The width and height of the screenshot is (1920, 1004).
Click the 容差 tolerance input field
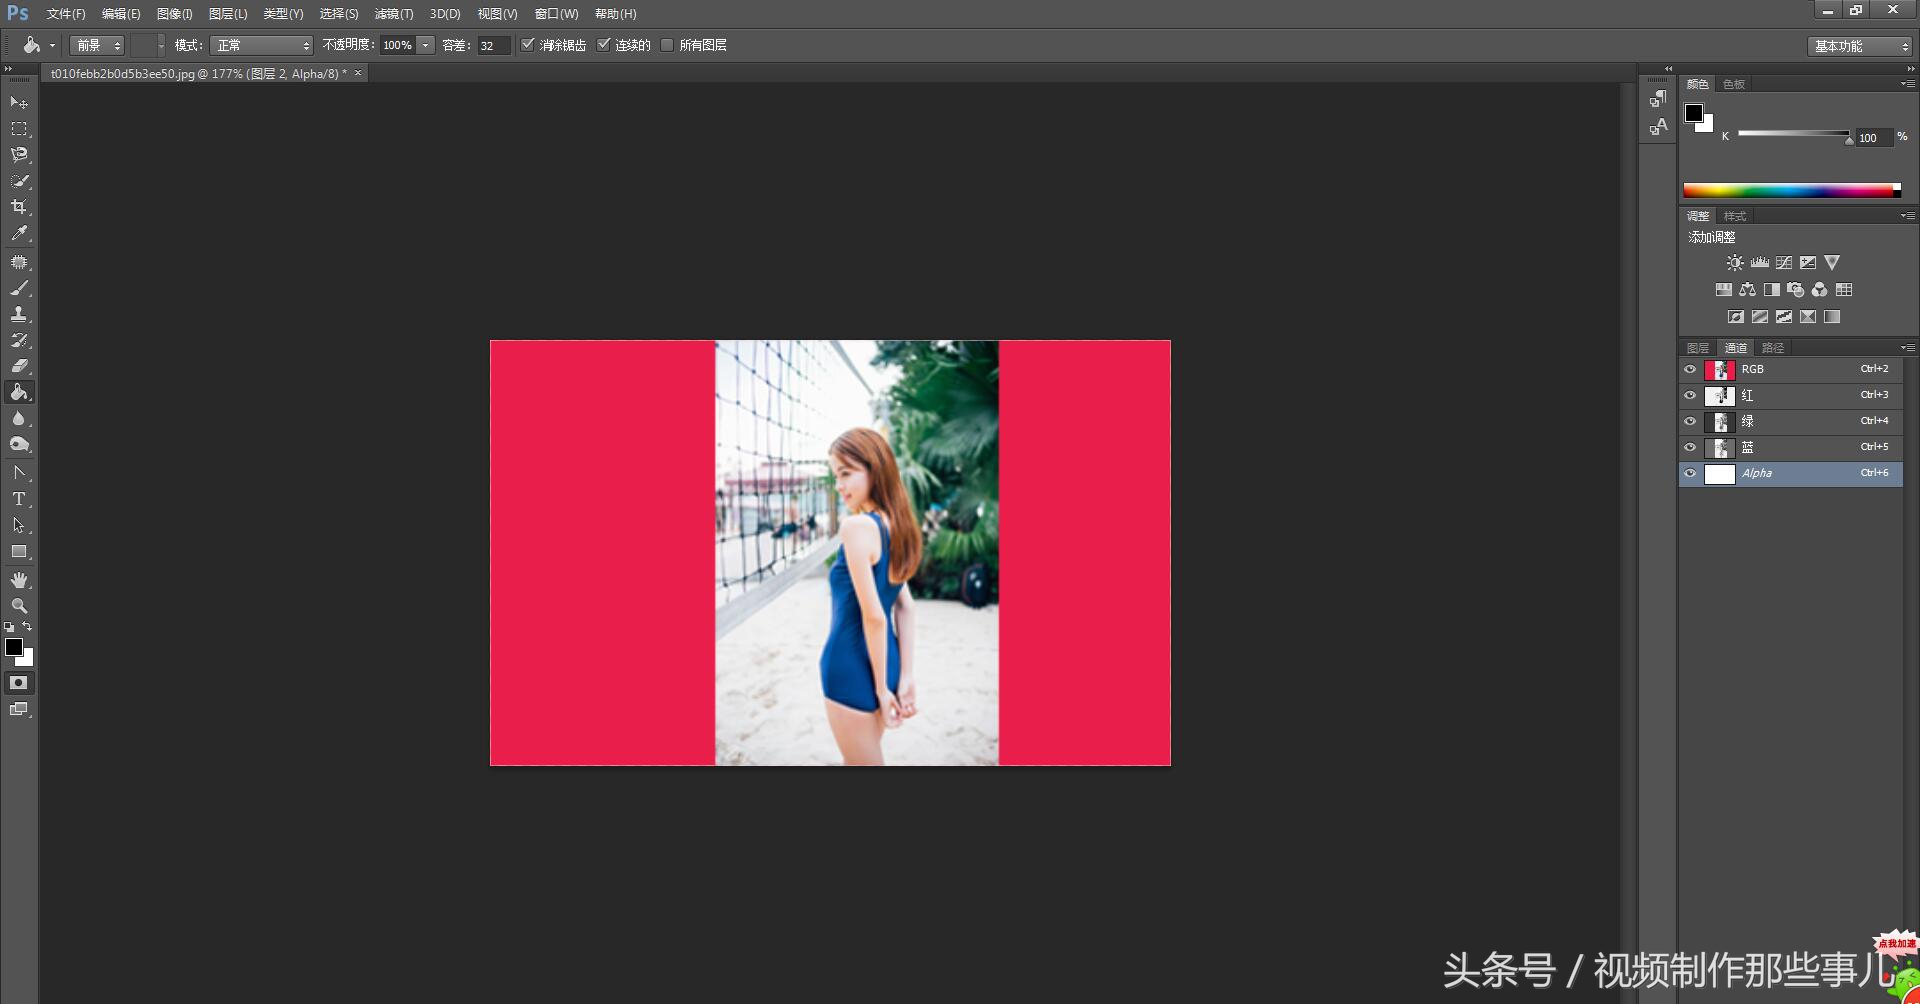(493, 46)
